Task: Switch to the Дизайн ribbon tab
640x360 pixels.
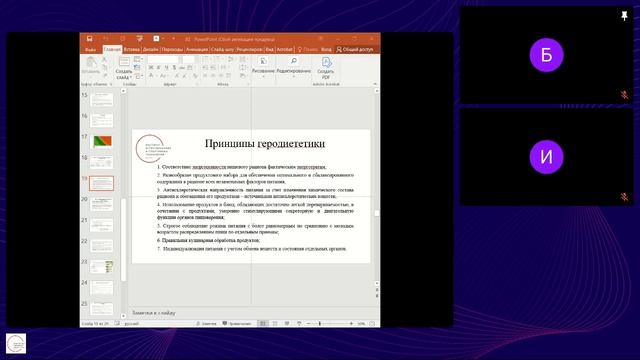Action: (151, 49)
